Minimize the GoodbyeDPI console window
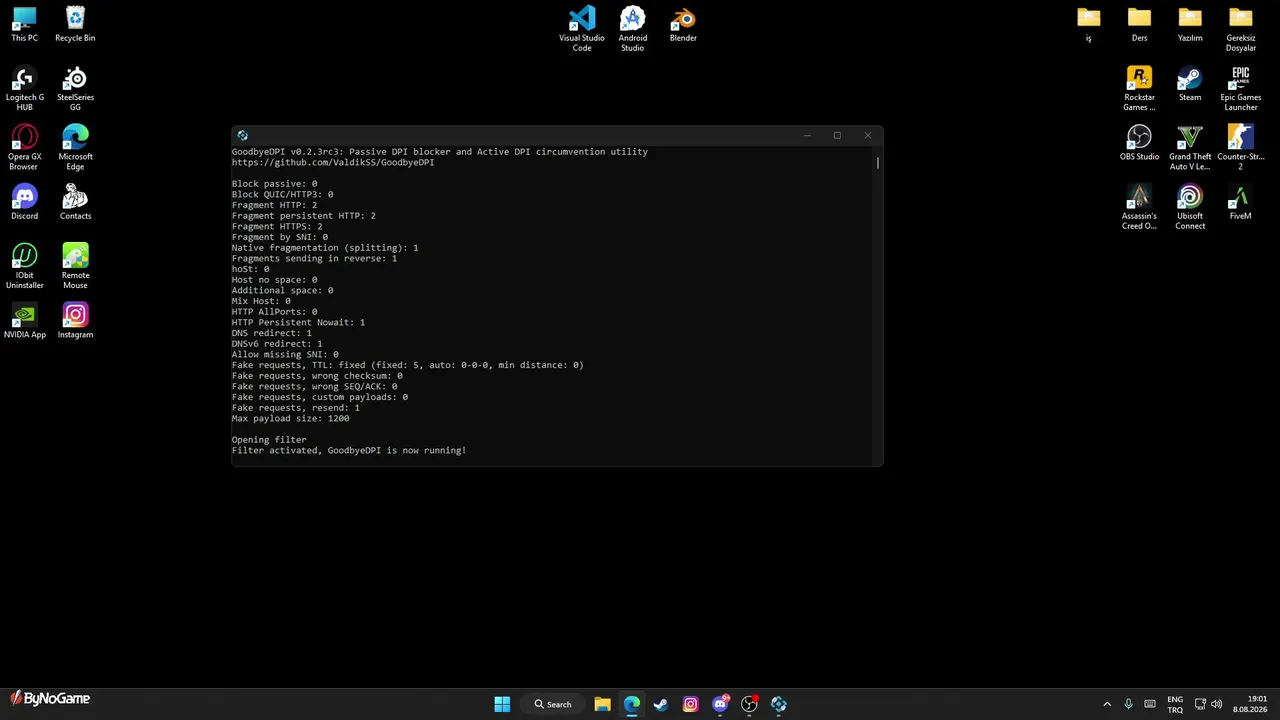This screenshot has height=720, width=1280. [x=807, y=135]
